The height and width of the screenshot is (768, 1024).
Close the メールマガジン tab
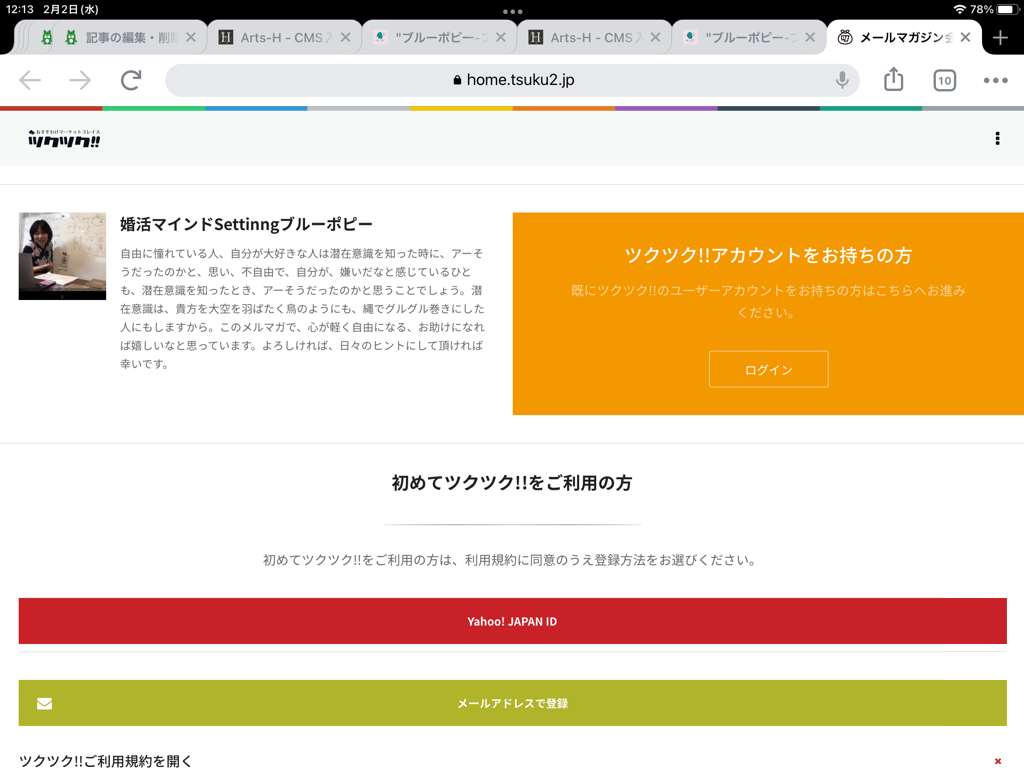click(965, 38)
